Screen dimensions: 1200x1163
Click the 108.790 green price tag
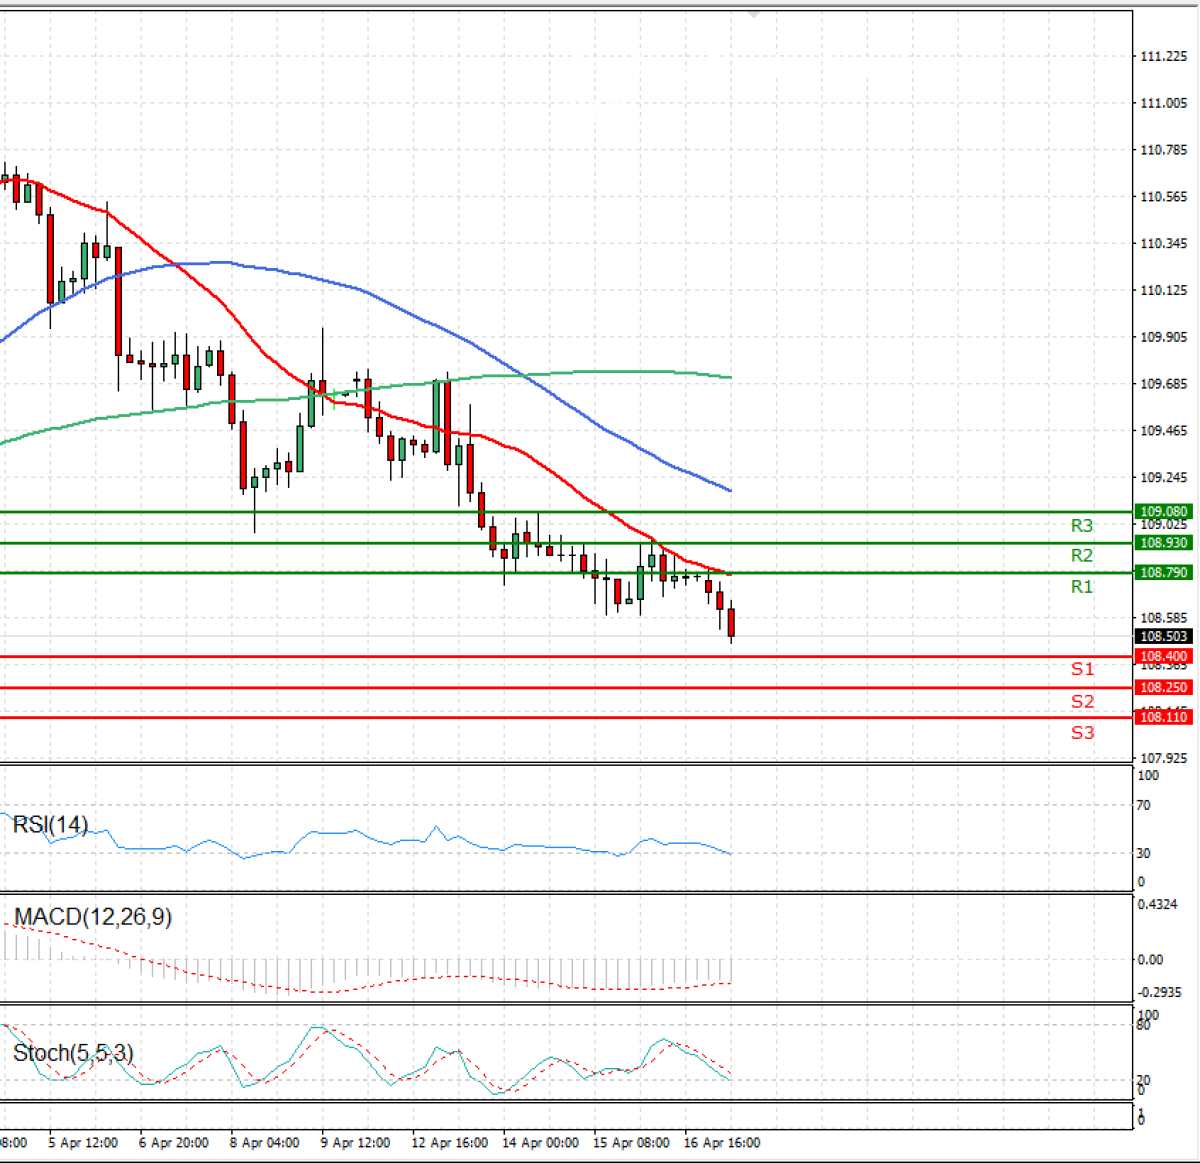coord(1164,573)
